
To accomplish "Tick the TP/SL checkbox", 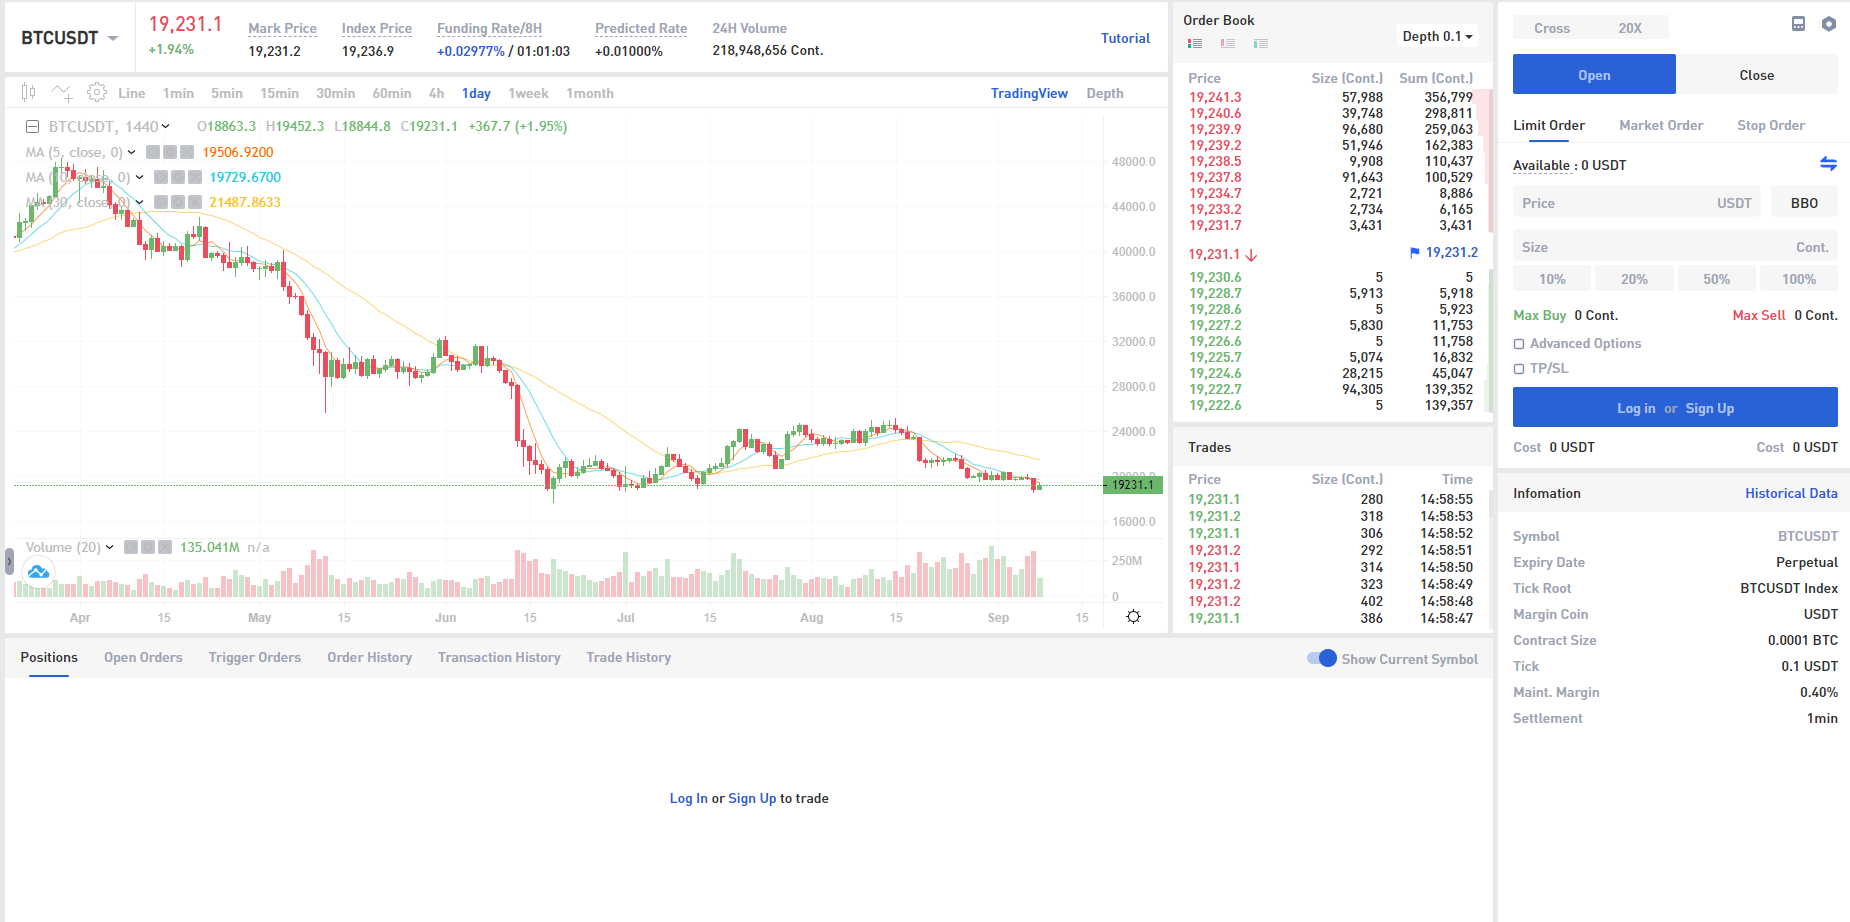I will coord(1519,369).
